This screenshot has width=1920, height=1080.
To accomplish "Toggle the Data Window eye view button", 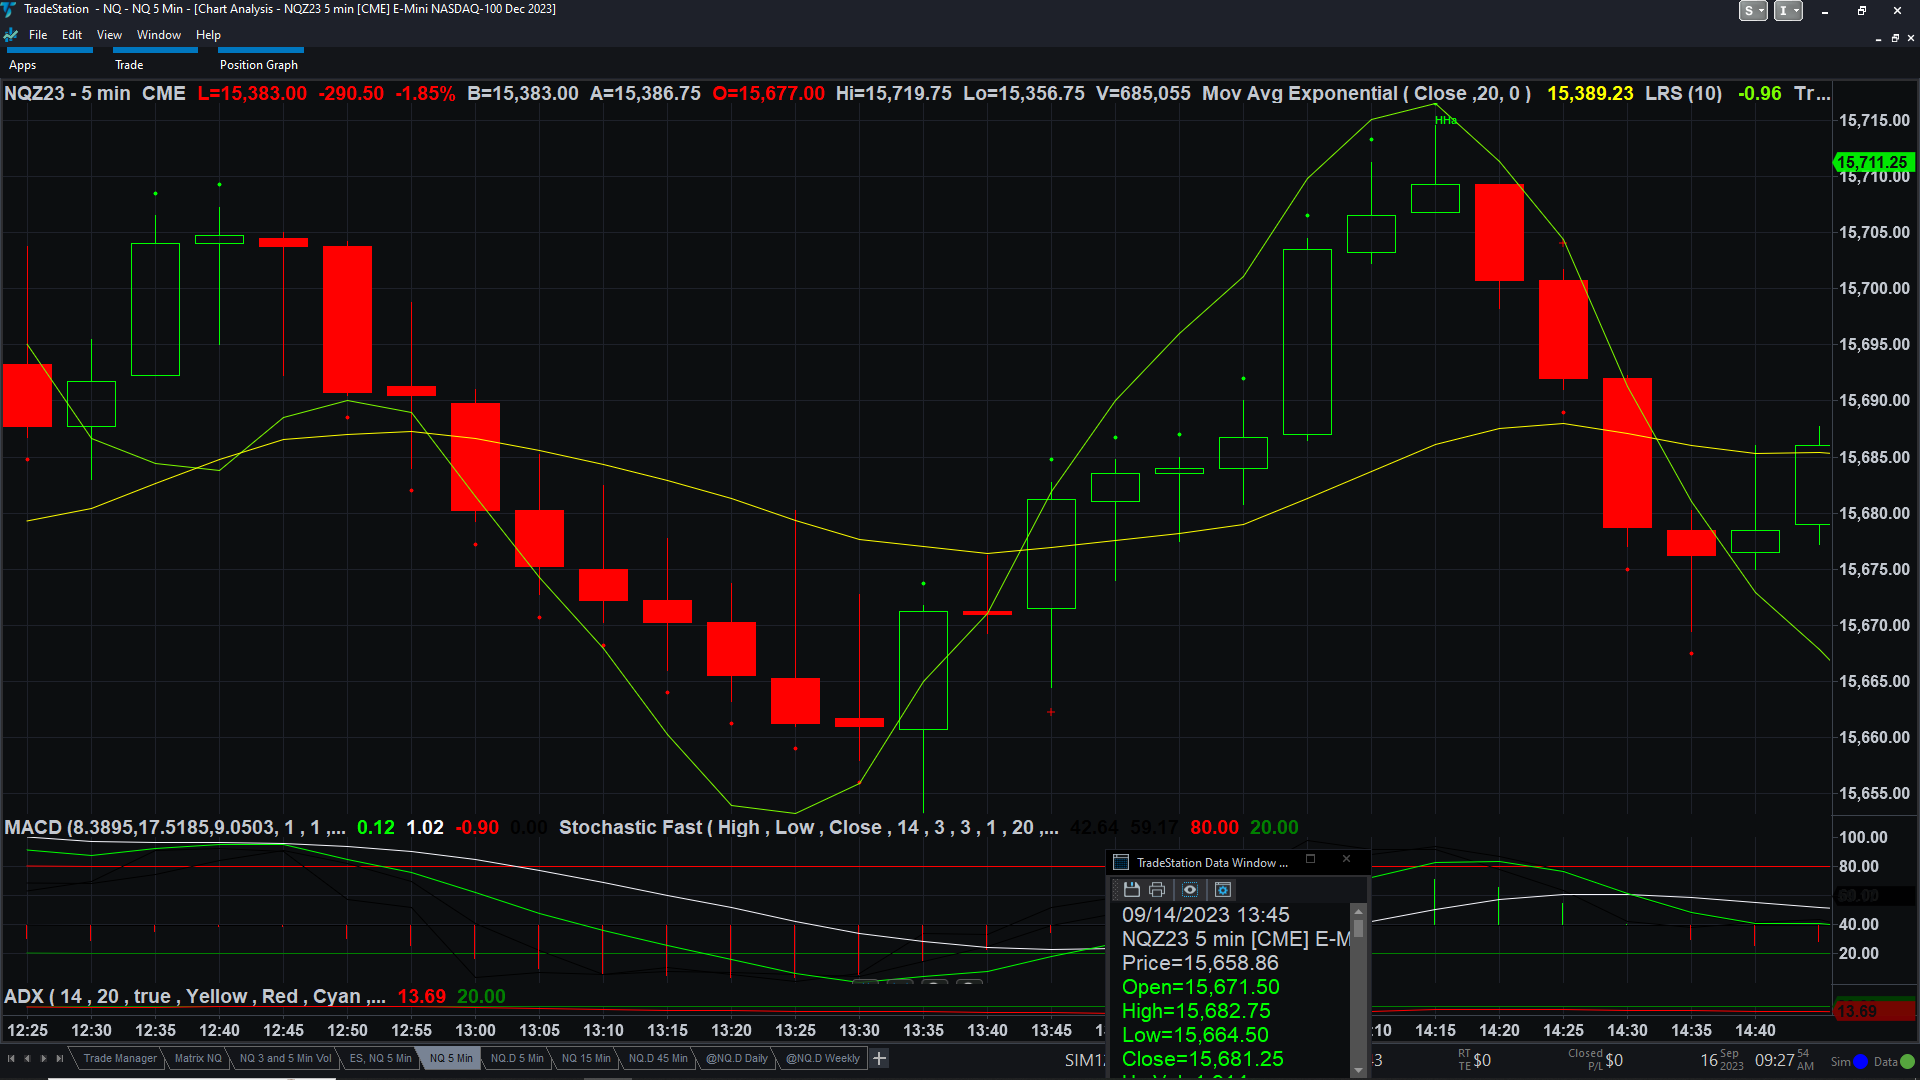I will [x=1190, y=890].
